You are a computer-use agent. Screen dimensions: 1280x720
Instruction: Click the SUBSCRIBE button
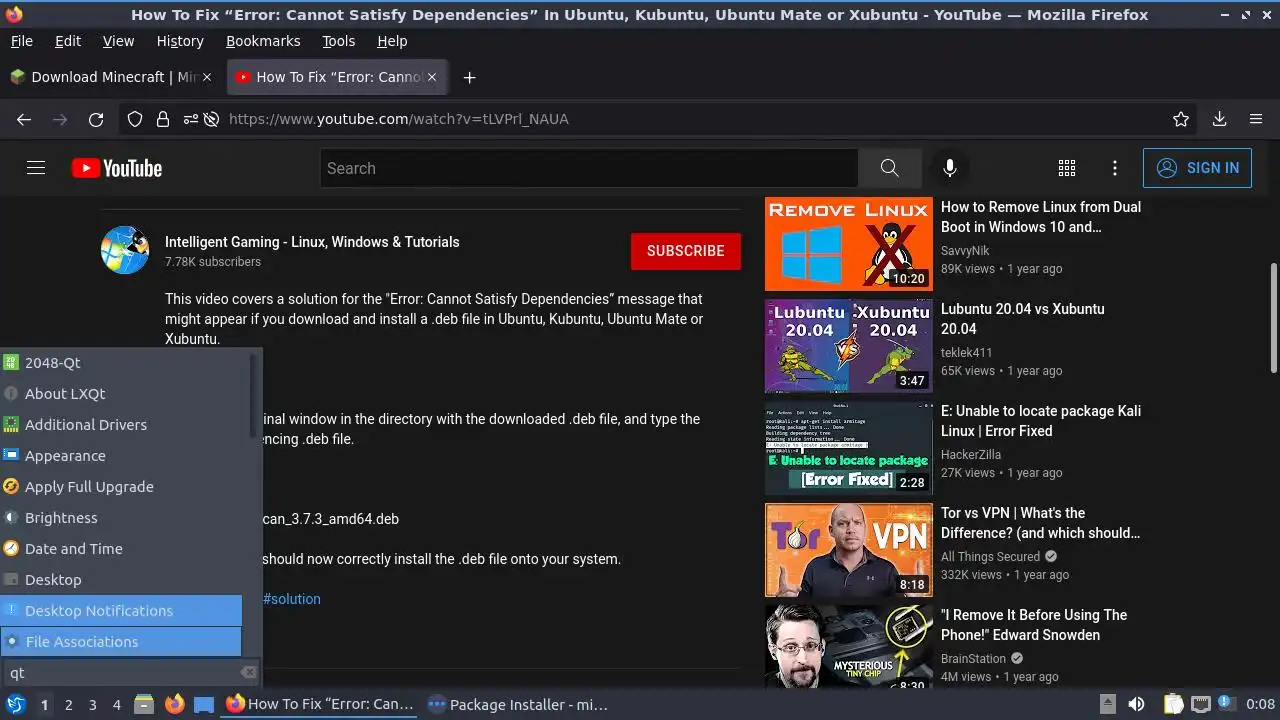click(x=686, y=251)
